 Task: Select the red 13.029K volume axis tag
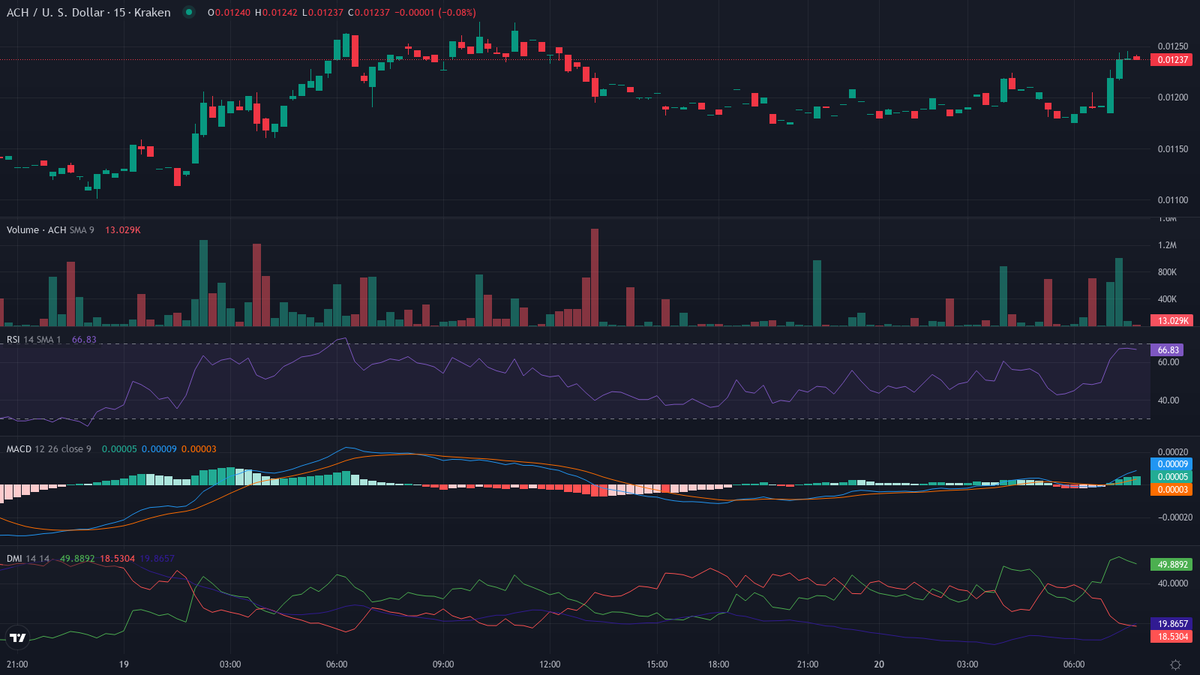pos(1172,320)
